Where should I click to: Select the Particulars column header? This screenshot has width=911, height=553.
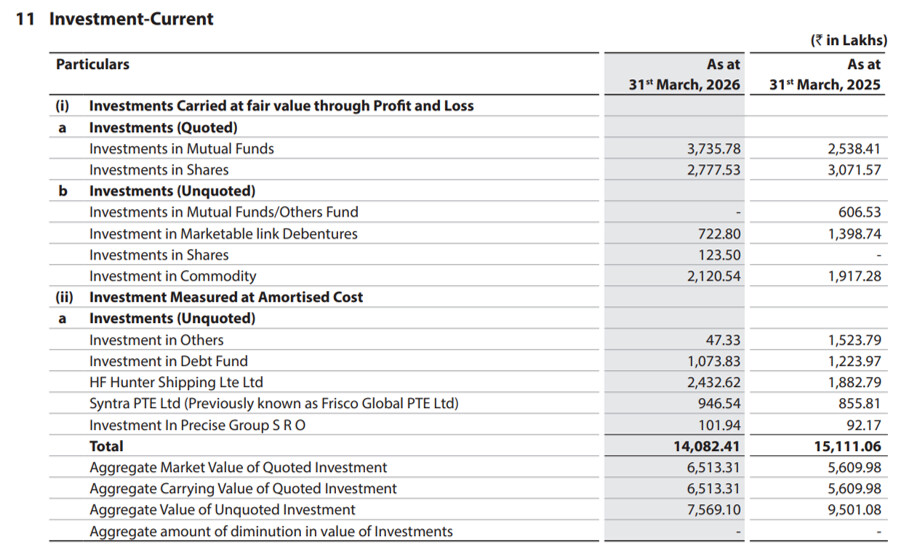pyautogui.click(x=92, y=64)
